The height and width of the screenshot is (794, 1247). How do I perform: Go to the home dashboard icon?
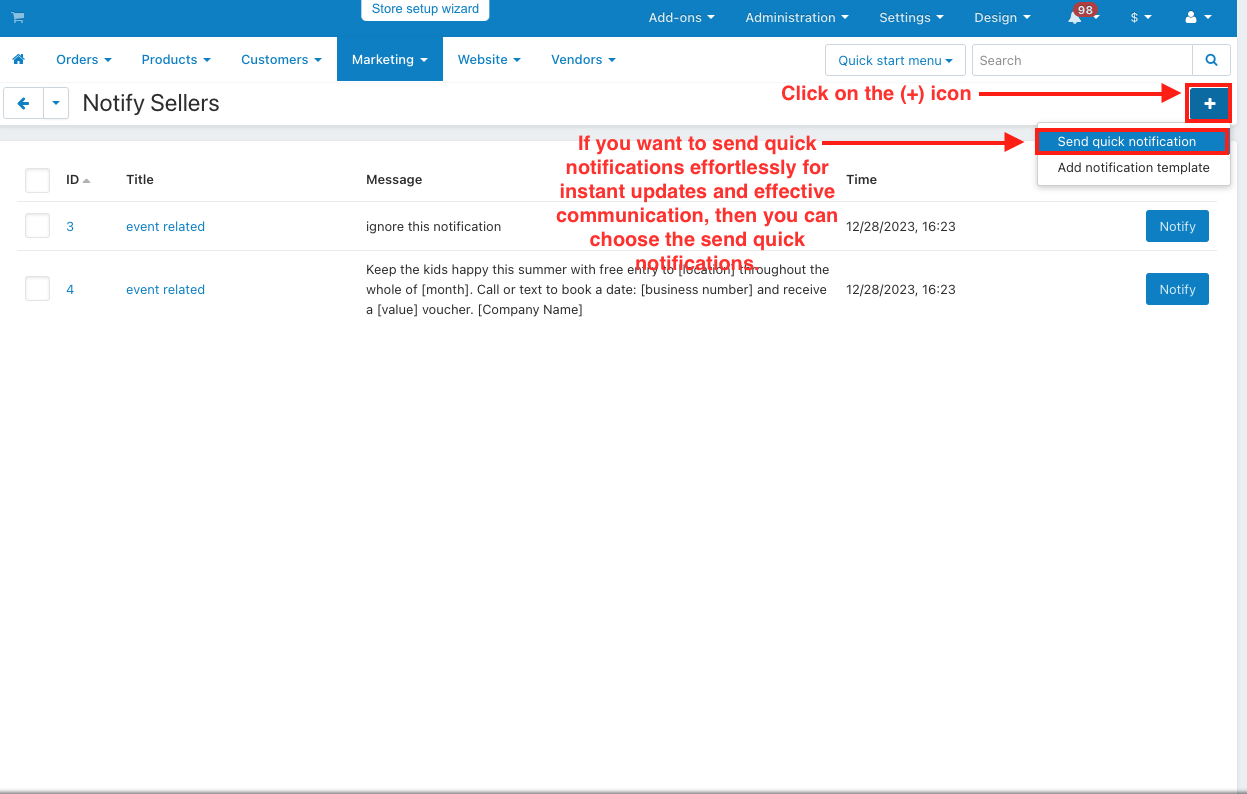(x=18, y=60)
